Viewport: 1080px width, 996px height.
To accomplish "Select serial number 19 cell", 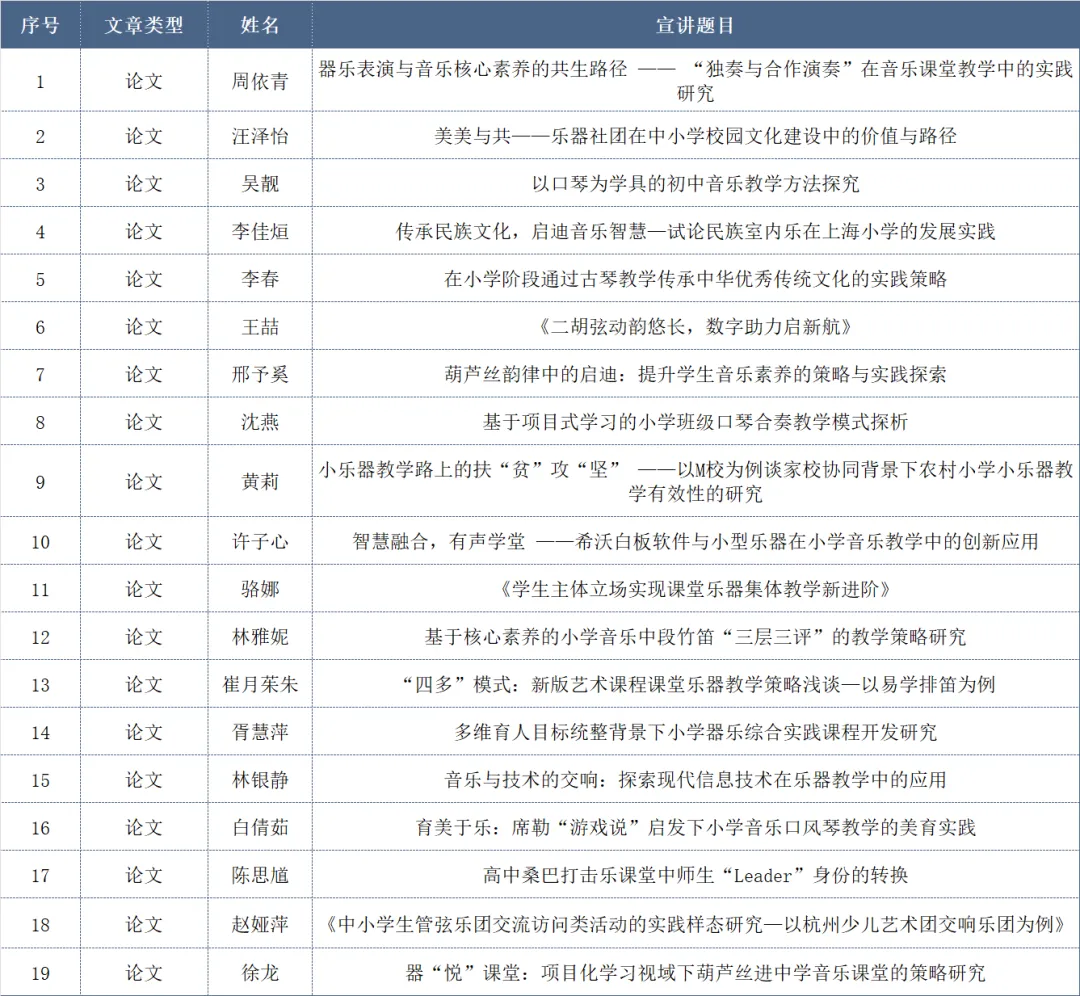I will [x=40, y=973].
